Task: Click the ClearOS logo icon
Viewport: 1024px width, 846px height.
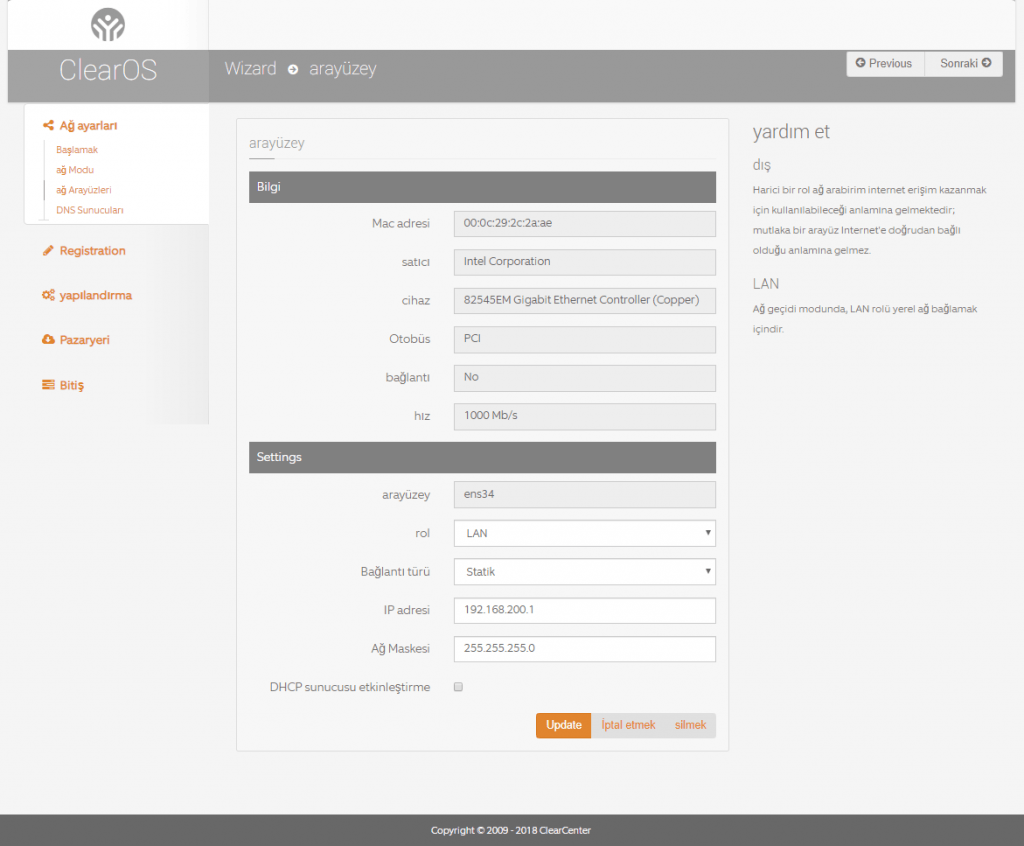Action: pos(107,24)
